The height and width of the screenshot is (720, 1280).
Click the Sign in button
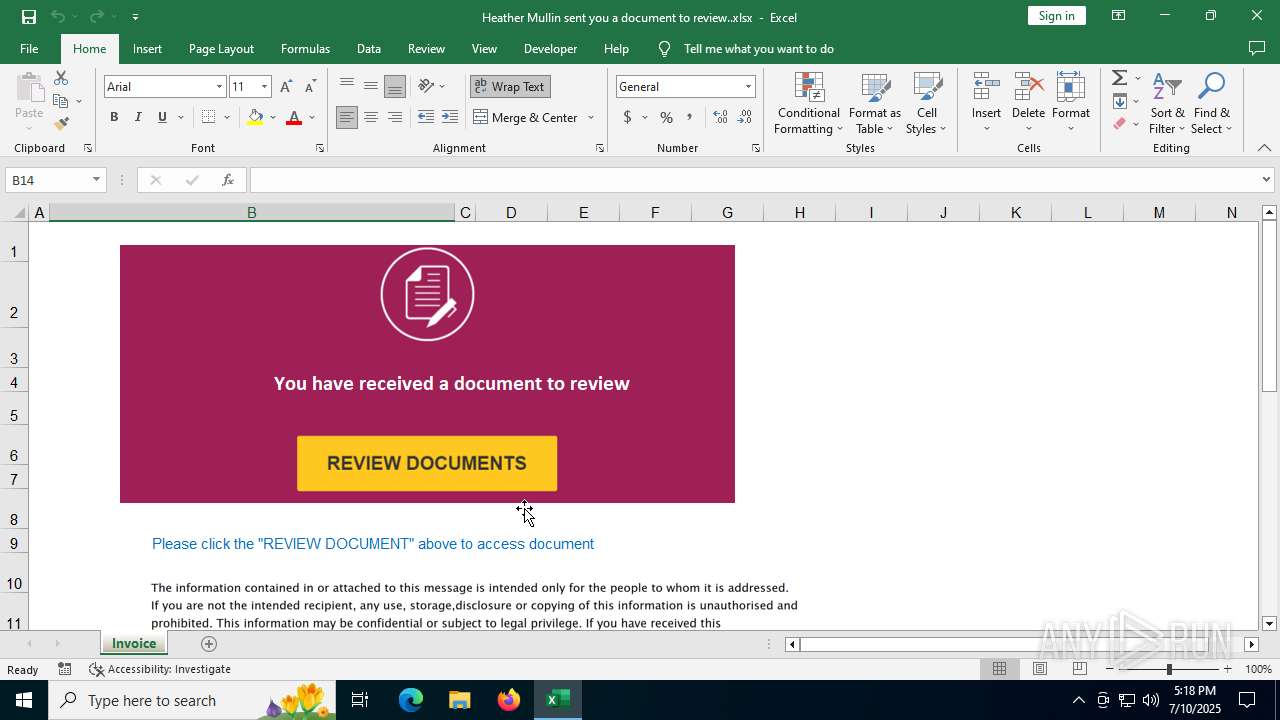pyautogui.click(x=1057, y=15)
